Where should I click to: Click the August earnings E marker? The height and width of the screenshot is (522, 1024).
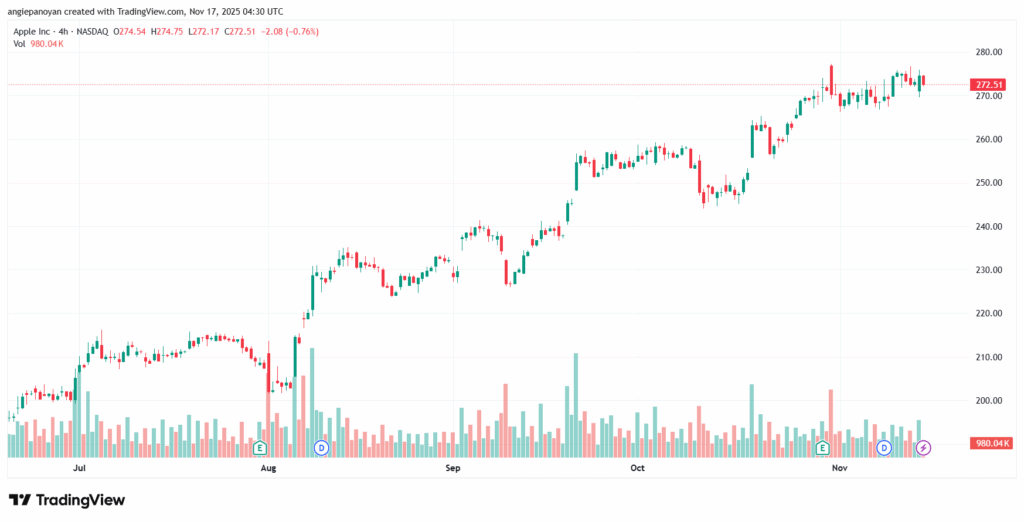tap(260, 447)
